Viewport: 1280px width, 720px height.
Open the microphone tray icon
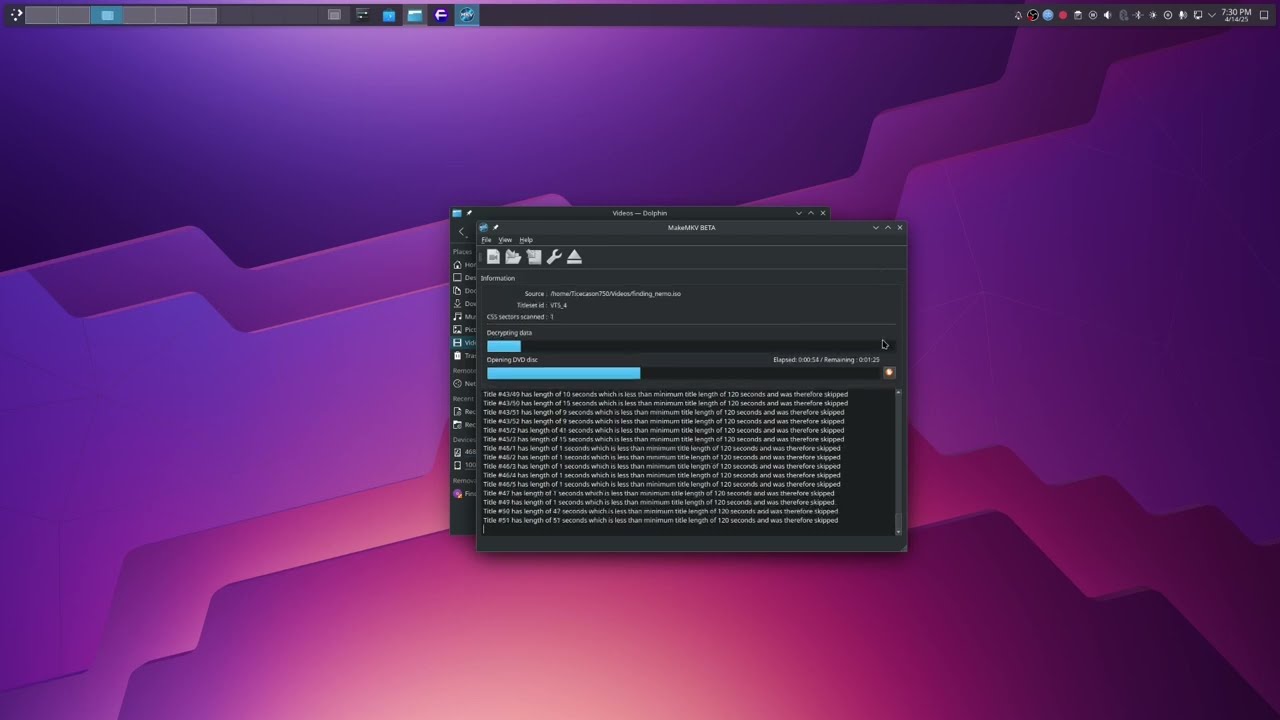pyautogui.click(x=1183, y=15)
